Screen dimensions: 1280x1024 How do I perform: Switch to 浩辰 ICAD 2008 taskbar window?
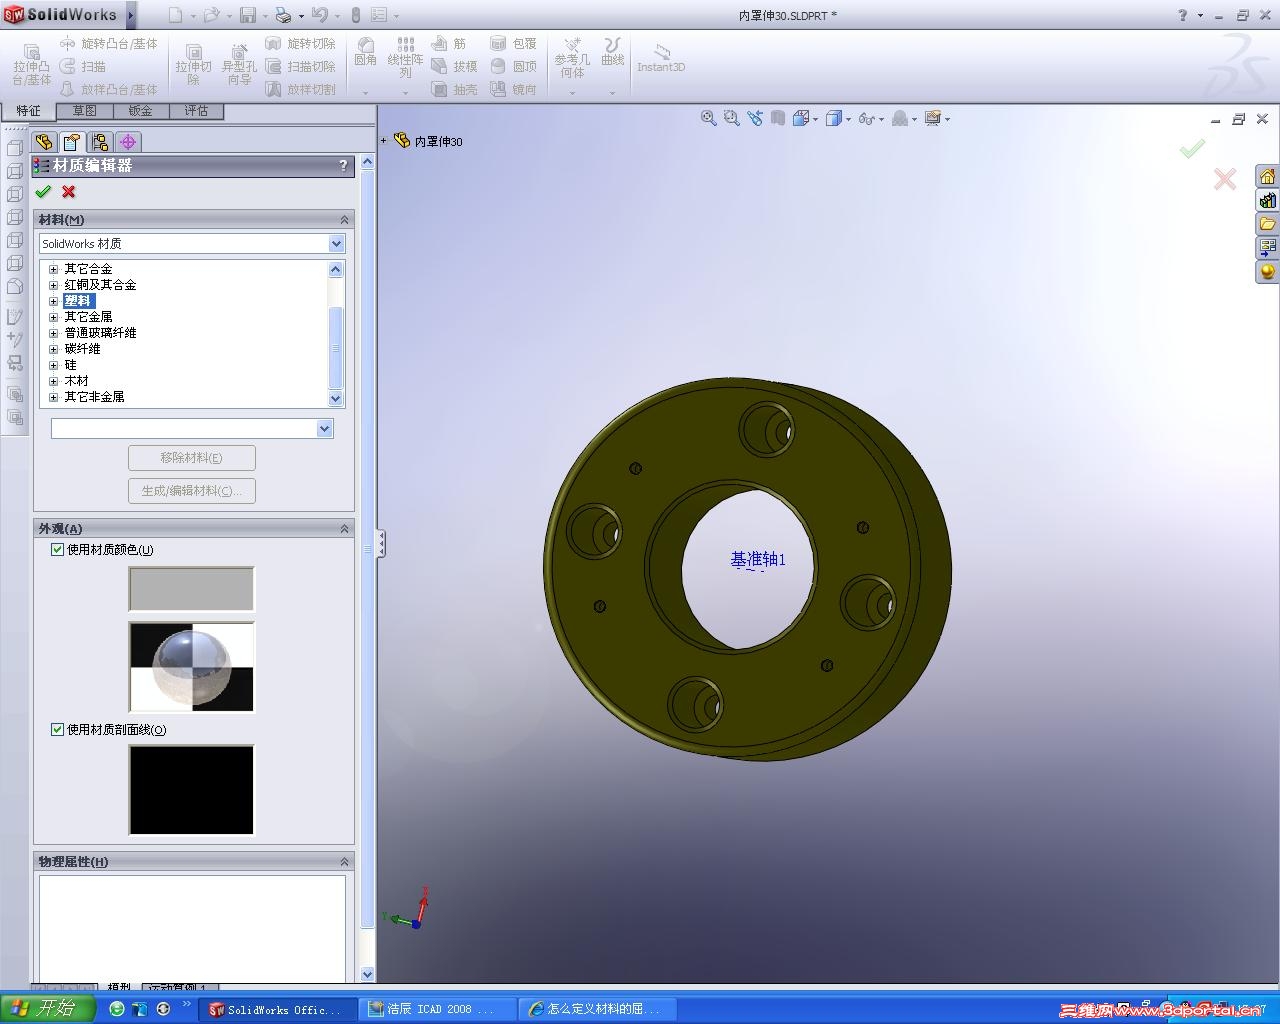[x=439, y=1010]
